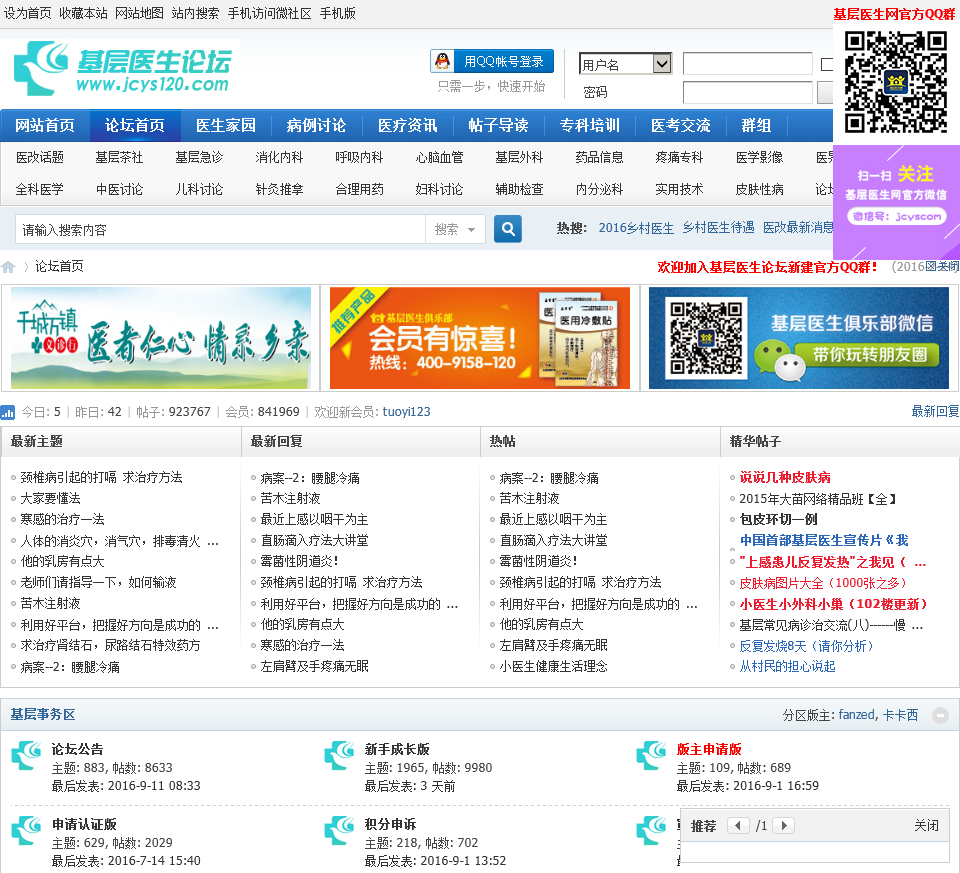This screenshot has width=960, height=873.
Task: Open the 群组 nav tab
Action: (756, 126)
